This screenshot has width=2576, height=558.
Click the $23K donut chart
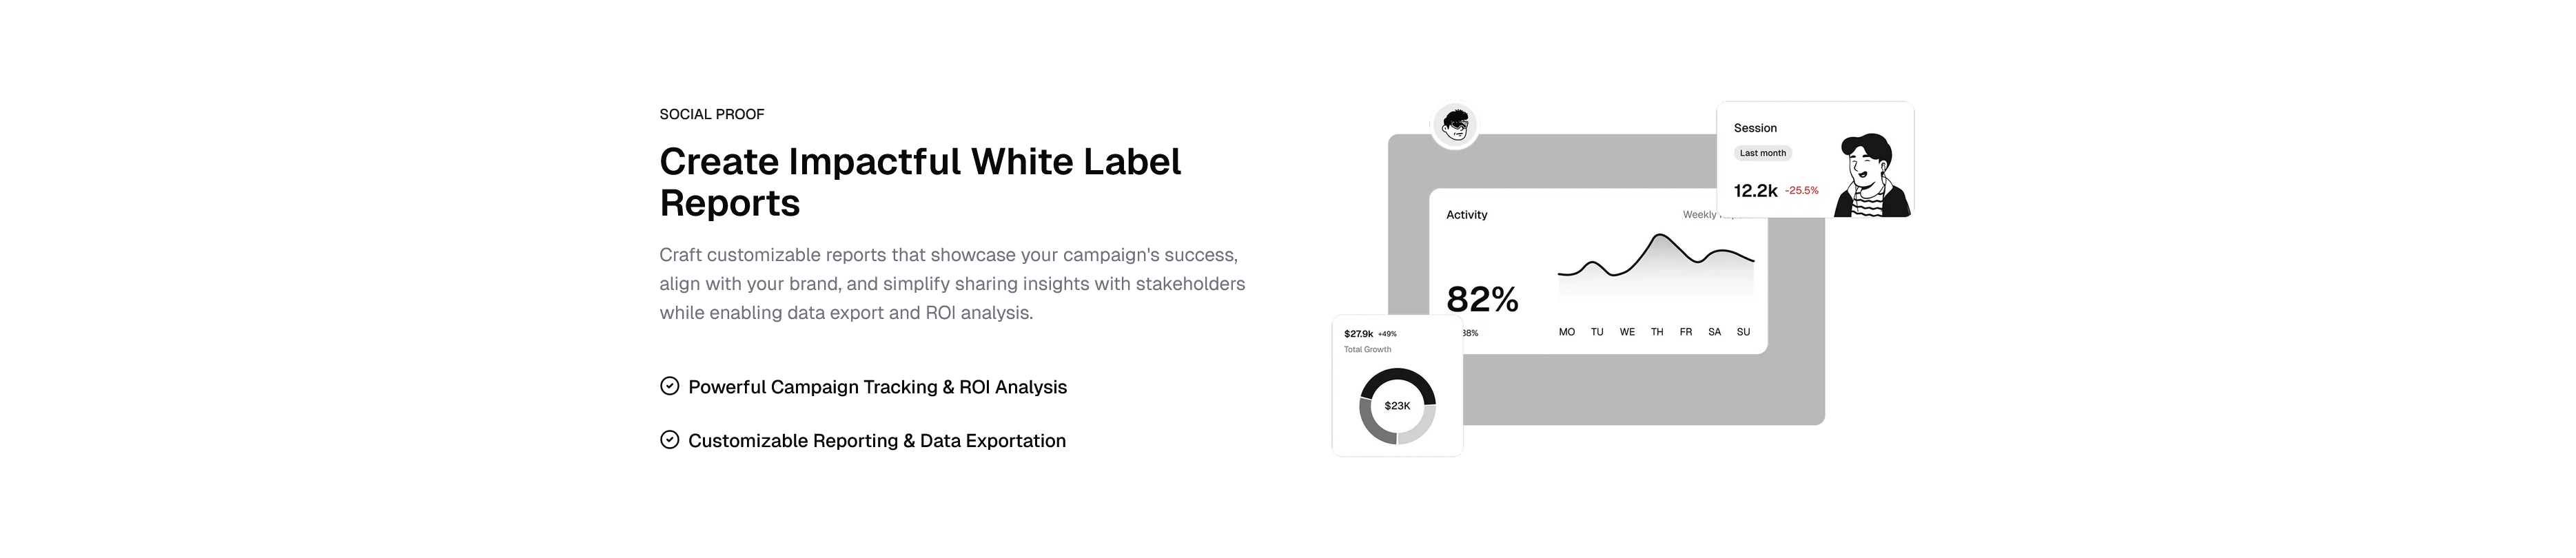click(1397, 406)
